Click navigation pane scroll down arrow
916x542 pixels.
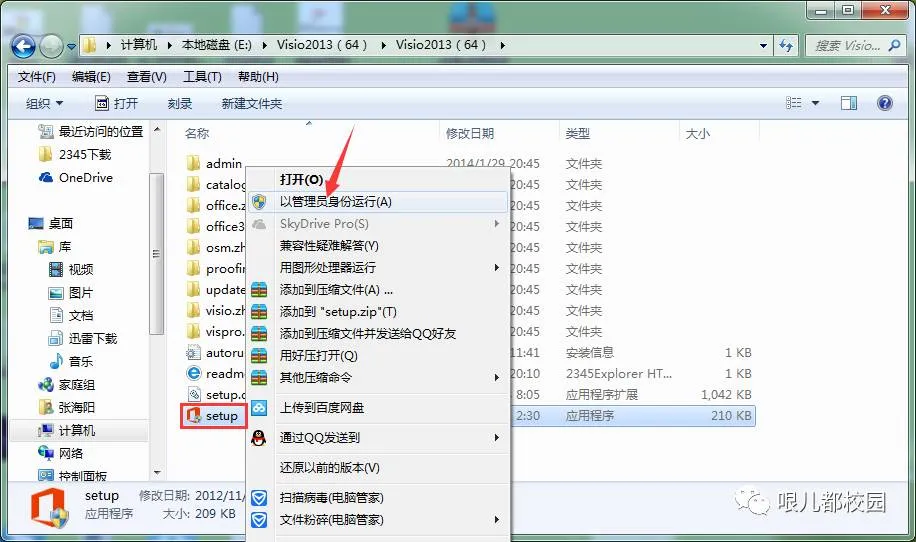point(156,472)
